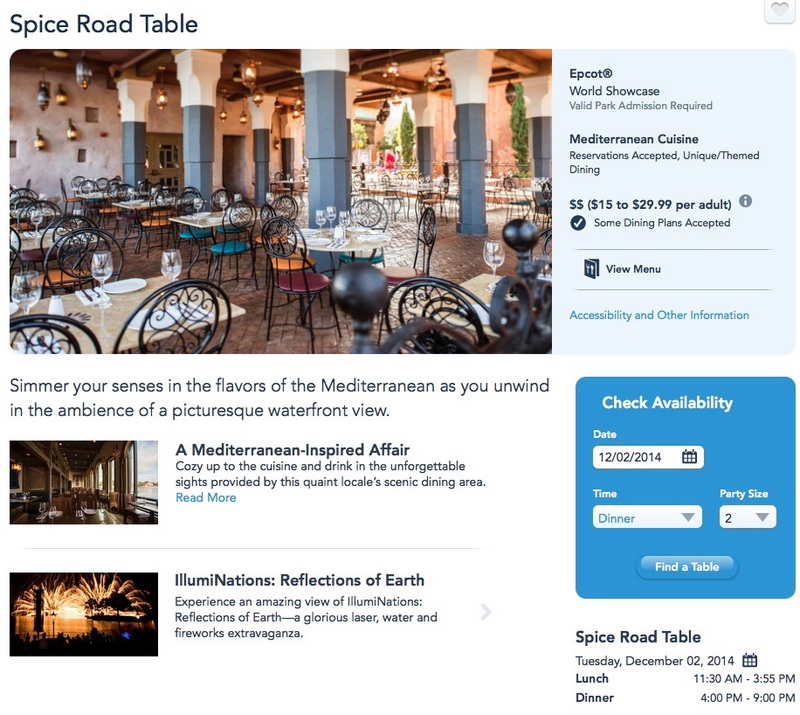
Task: Open the IllumiNations fireworks thumbnail
Action: coord(84,614)
